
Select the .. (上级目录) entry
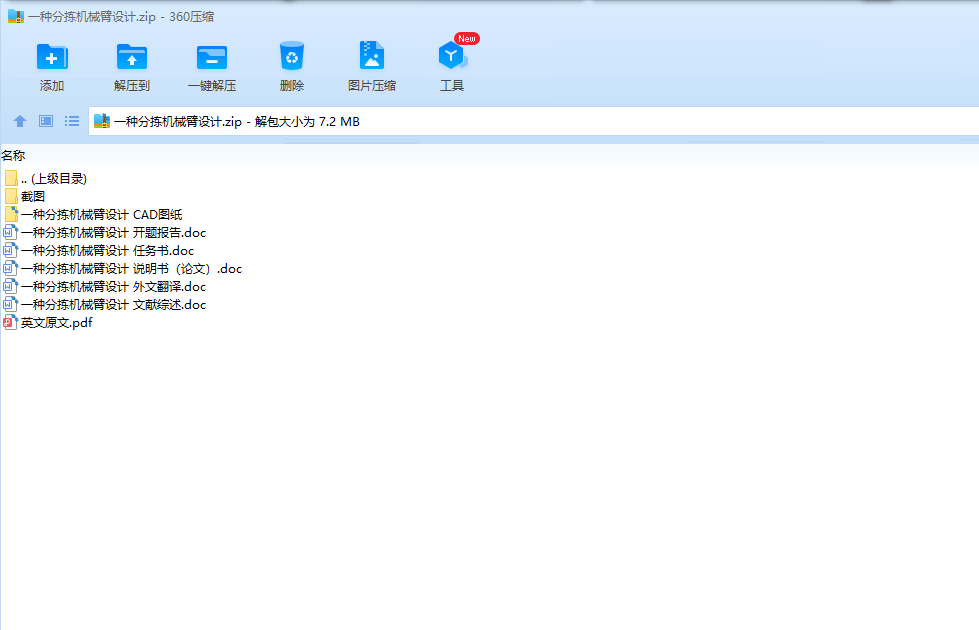54,179
